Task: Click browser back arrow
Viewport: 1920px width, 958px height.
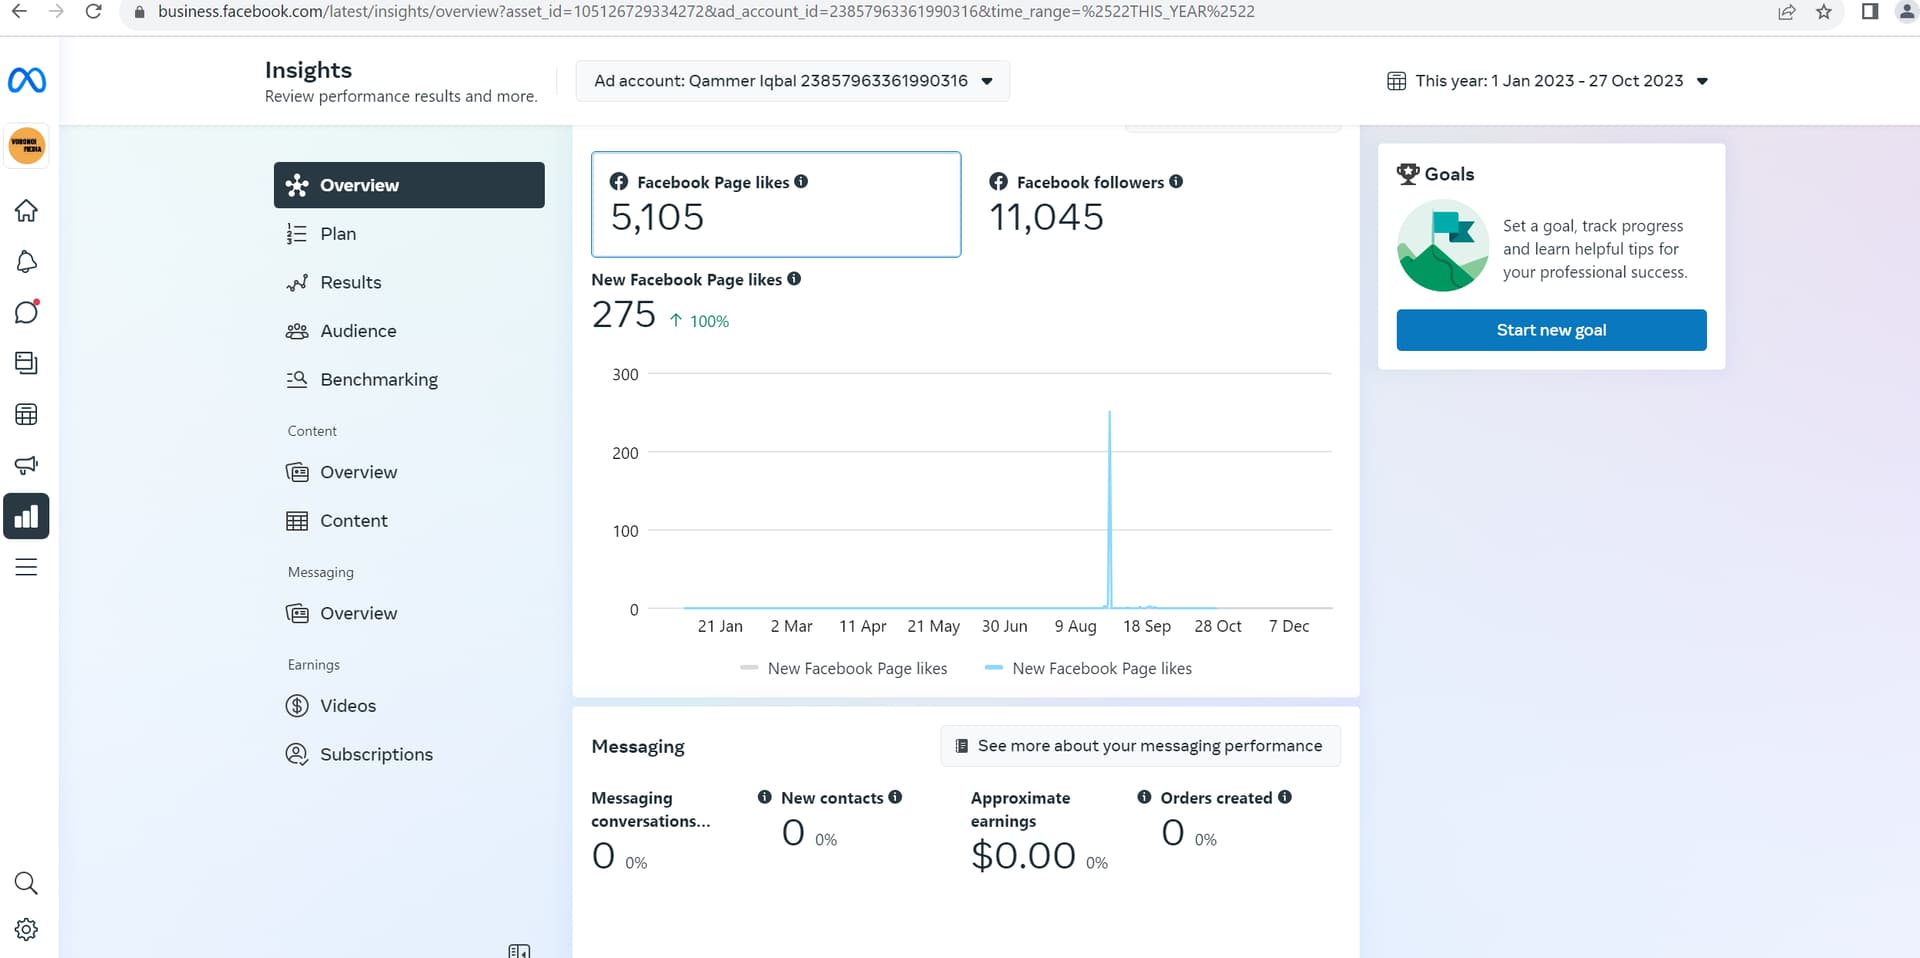Action: (19, 11)
